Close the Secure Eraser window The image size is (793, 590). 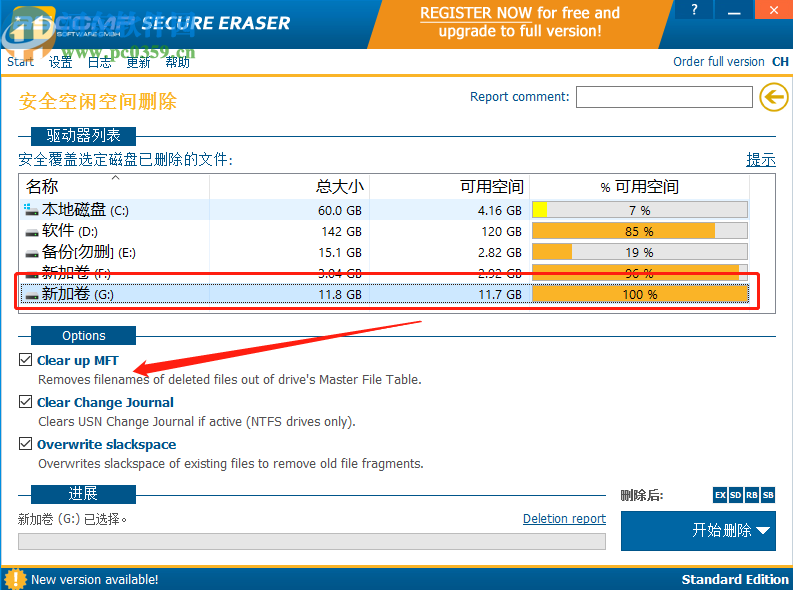click(x=774, y=10)
